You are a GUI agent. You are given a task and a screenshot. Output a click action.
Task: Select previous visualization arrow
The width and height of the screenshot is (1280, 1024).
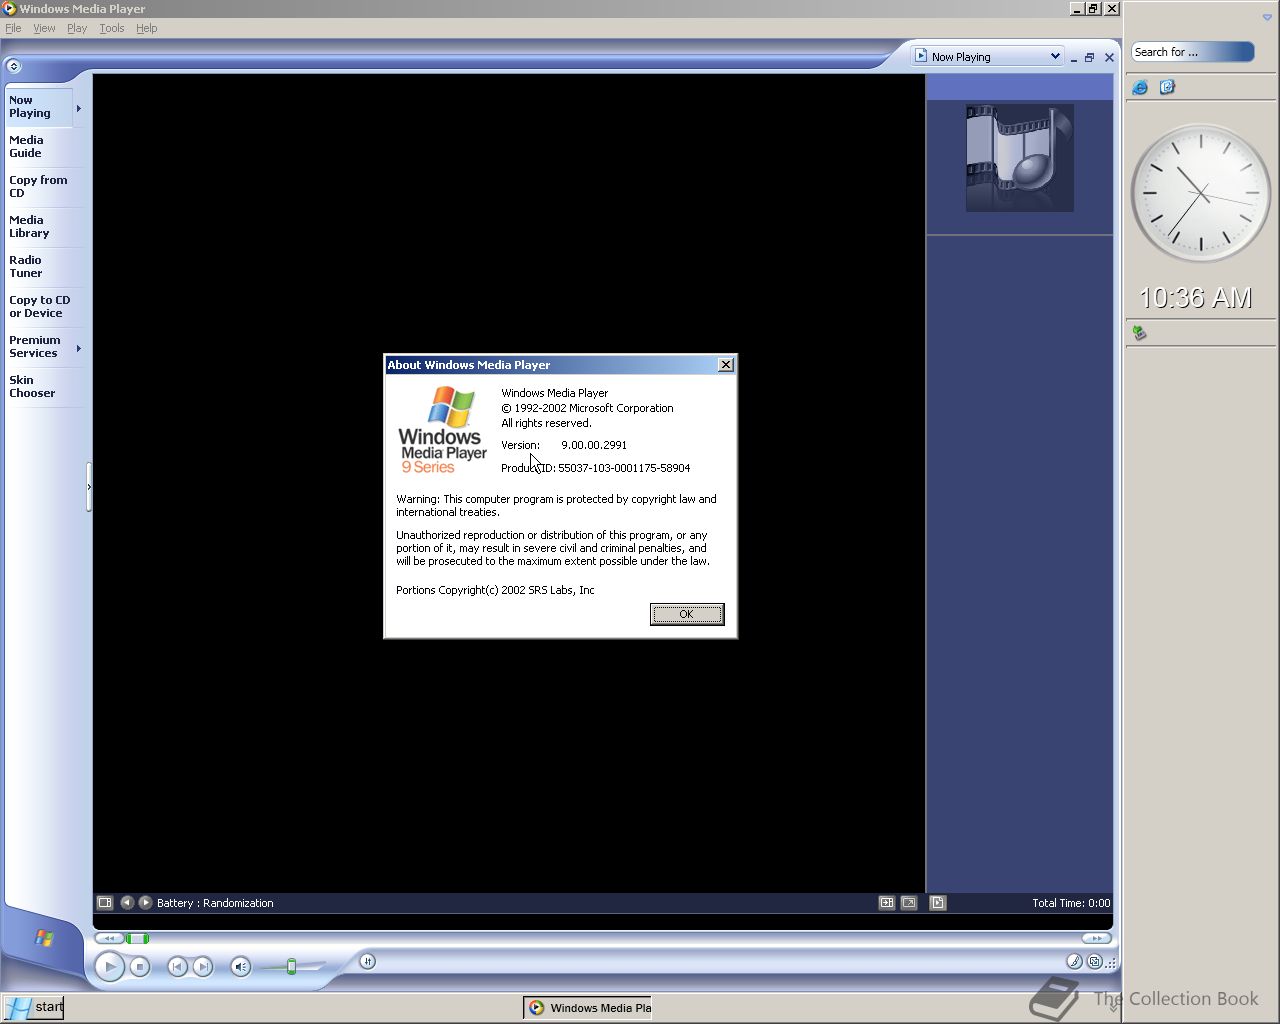[127, 902]
